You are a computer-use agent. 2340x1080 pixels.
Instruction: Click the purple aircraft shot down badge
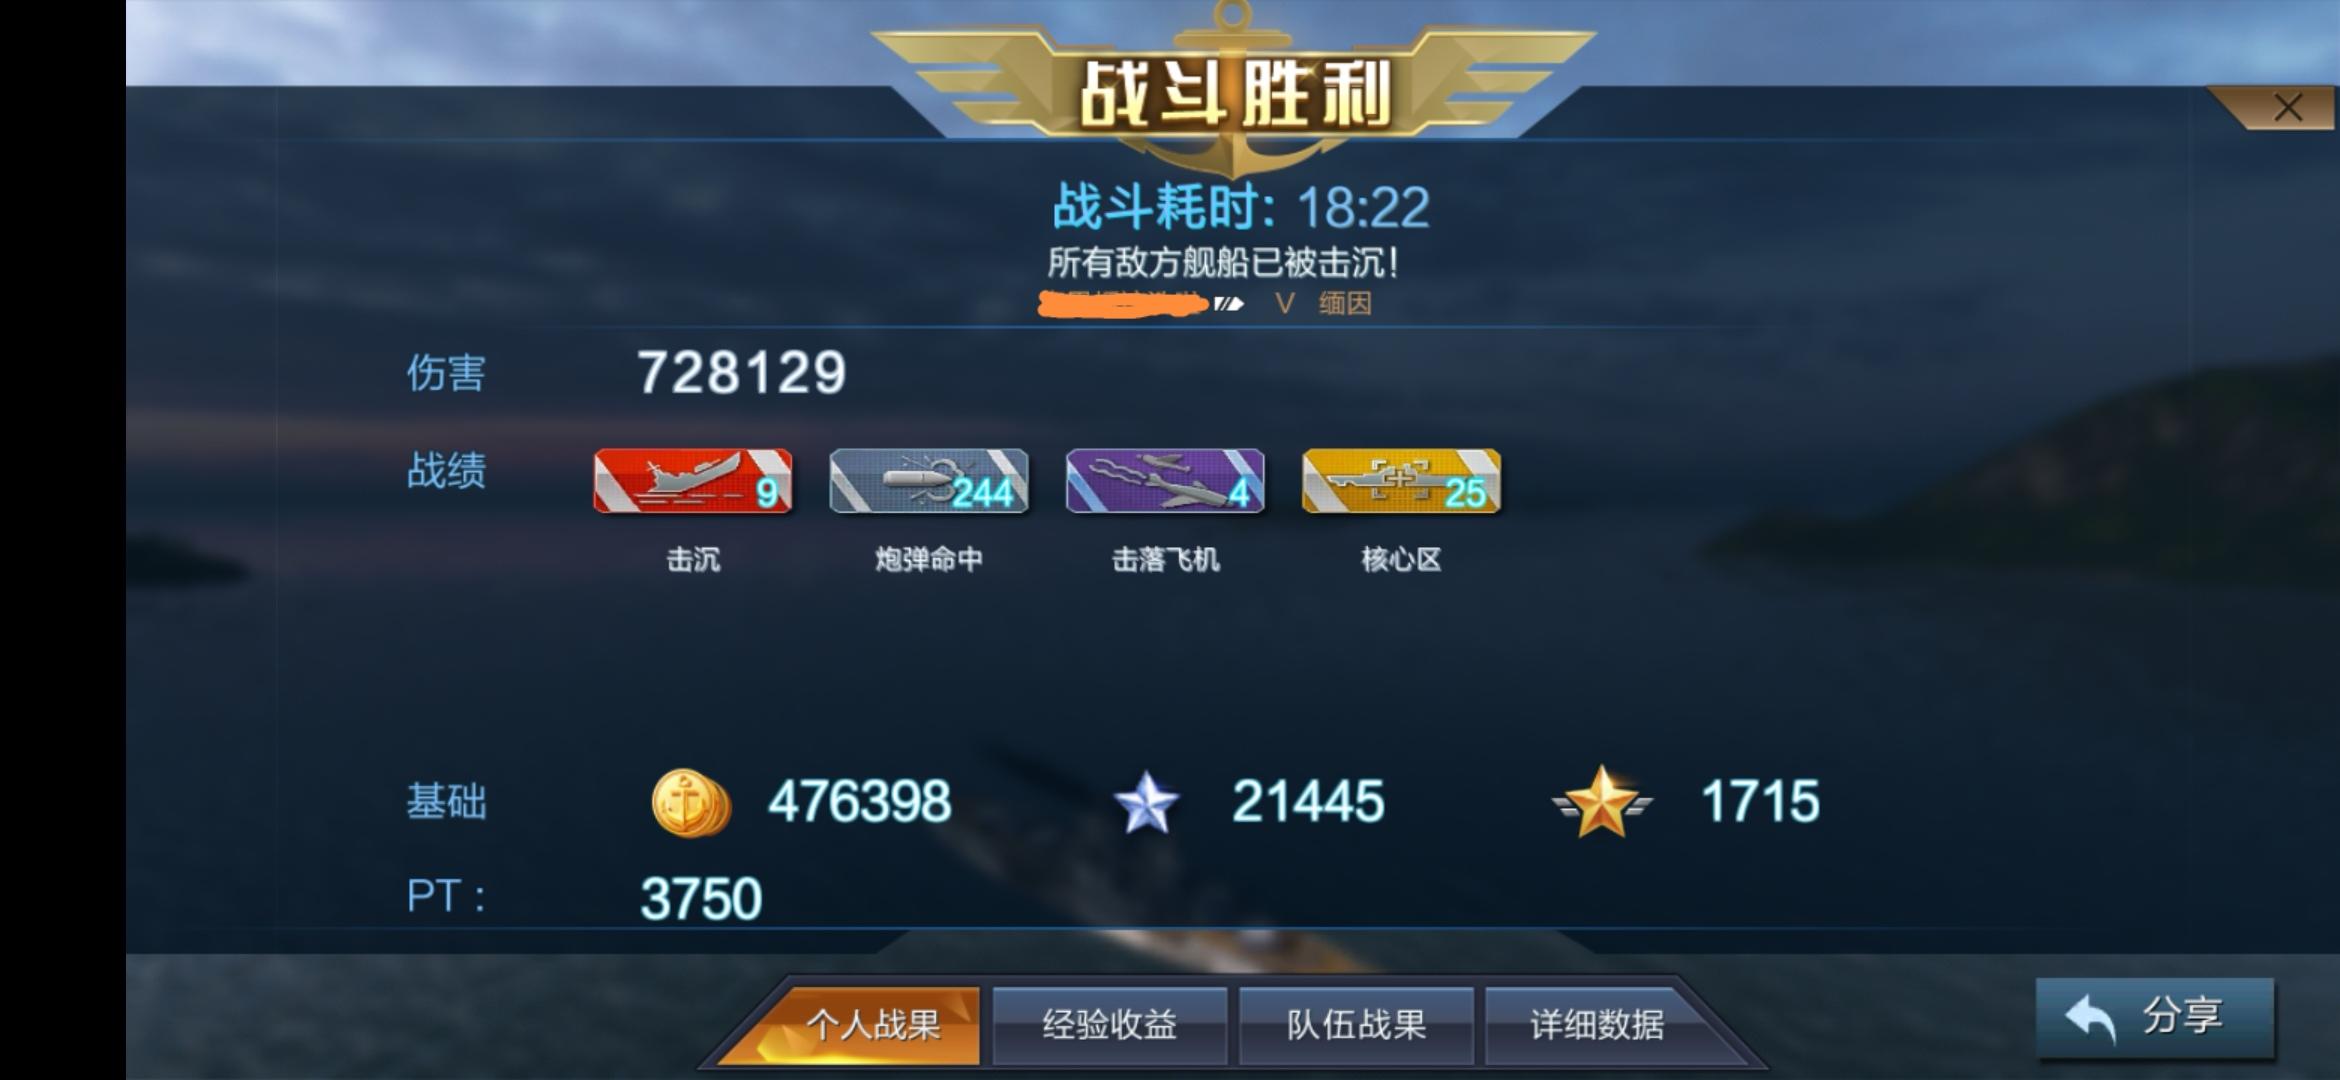1165,481
